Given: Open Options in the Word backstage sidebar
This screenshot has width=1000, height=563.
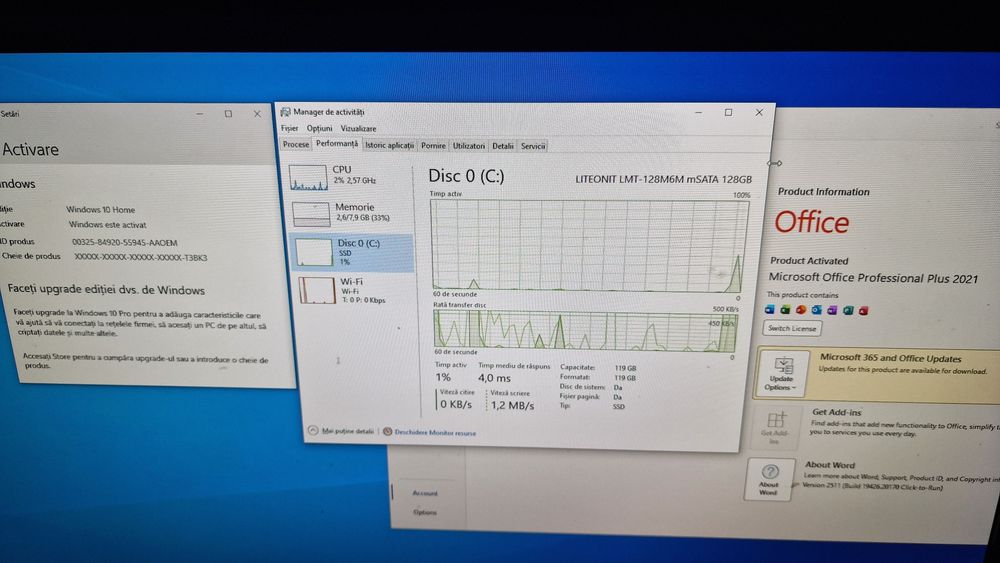Looking at the screenshot, I should (x=425, y=512).
